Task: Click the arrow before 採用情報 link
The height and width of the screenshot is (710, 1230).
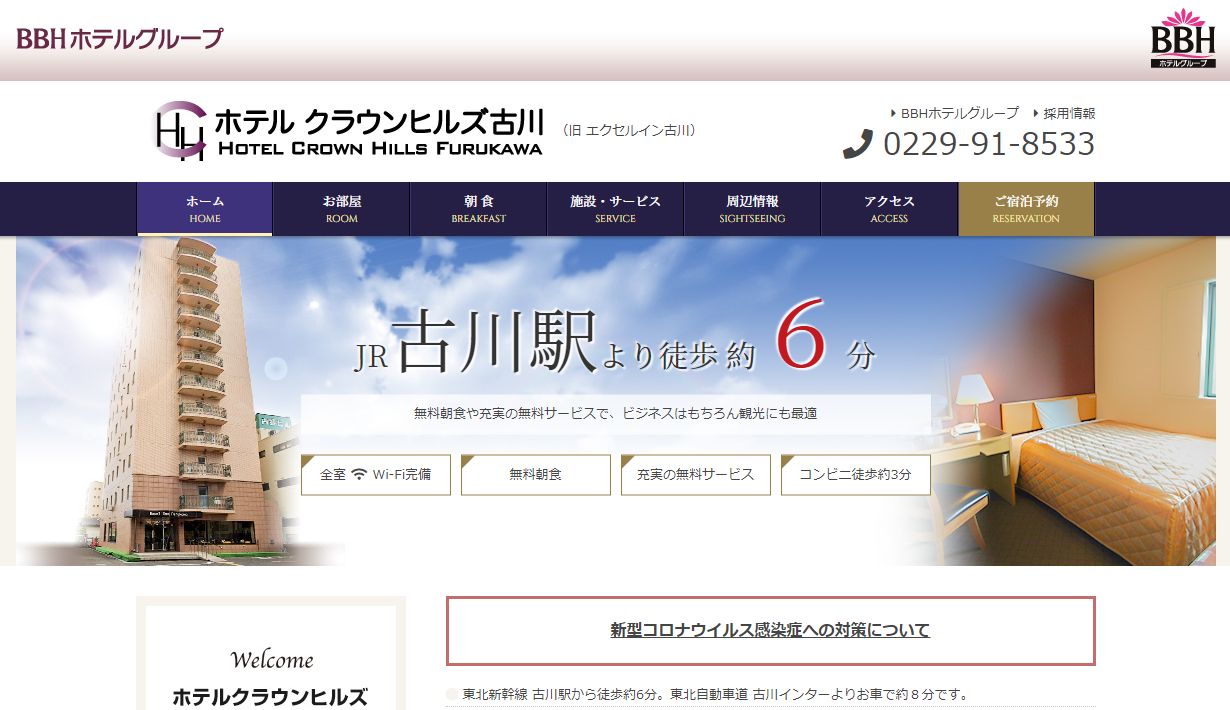Action: (1035, 113)
